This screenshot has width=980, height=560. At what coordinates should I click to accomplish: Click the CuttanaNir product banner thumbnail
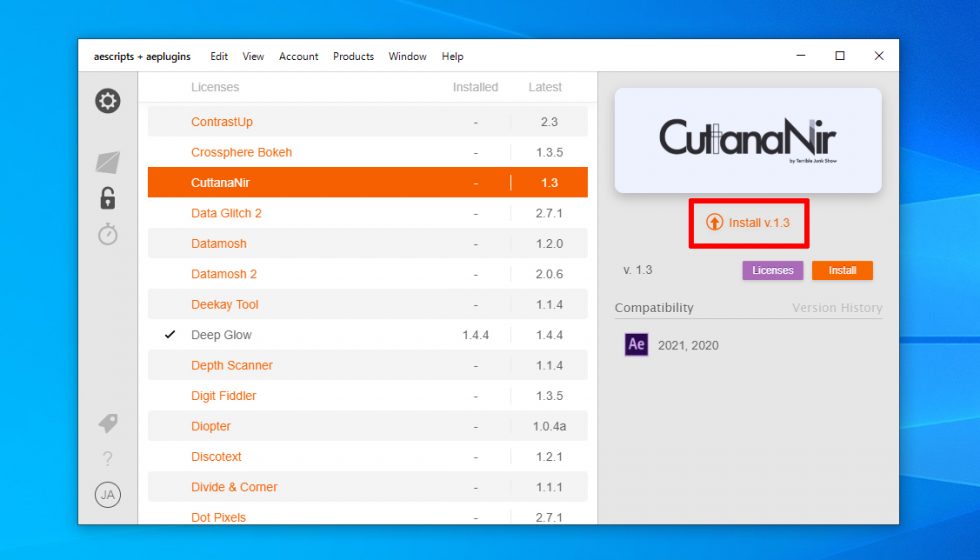(x=748, y=140)
